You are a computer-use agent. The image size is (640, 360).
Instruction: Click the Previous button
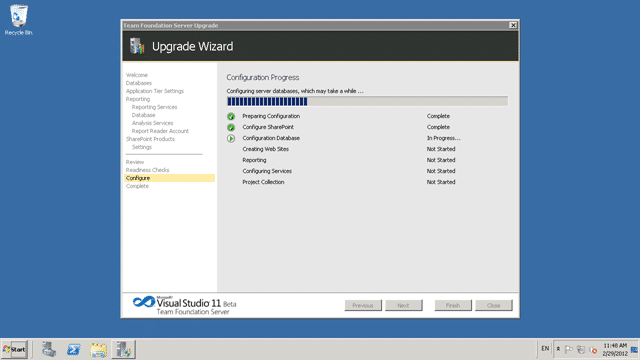(363, 305)
